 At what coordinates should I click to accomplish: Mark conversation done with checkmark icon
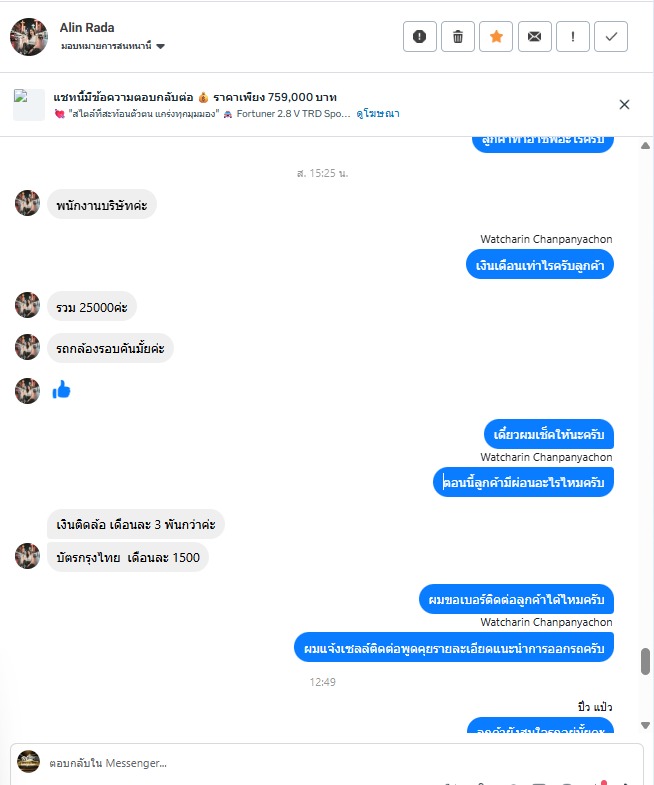pyautogui.click(x=611, y=37)
